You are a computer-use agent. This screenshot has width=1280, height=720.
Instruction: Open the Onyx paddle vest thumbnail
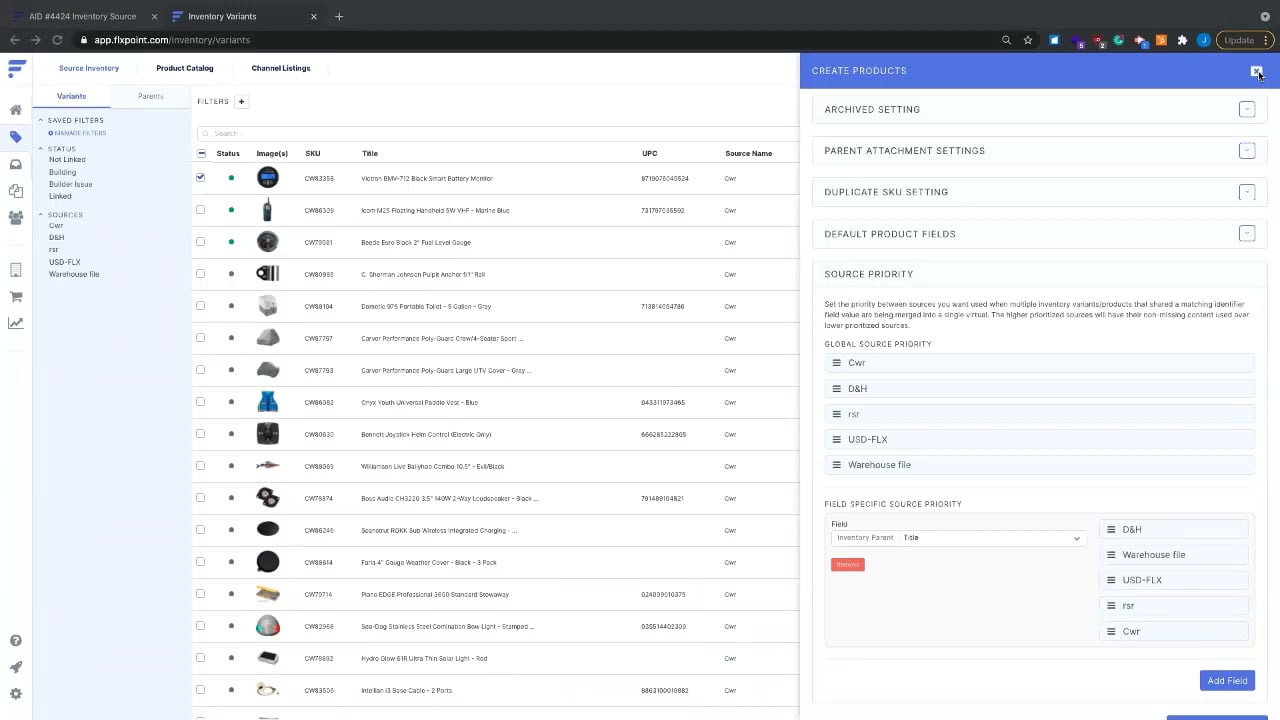[267, 402]
